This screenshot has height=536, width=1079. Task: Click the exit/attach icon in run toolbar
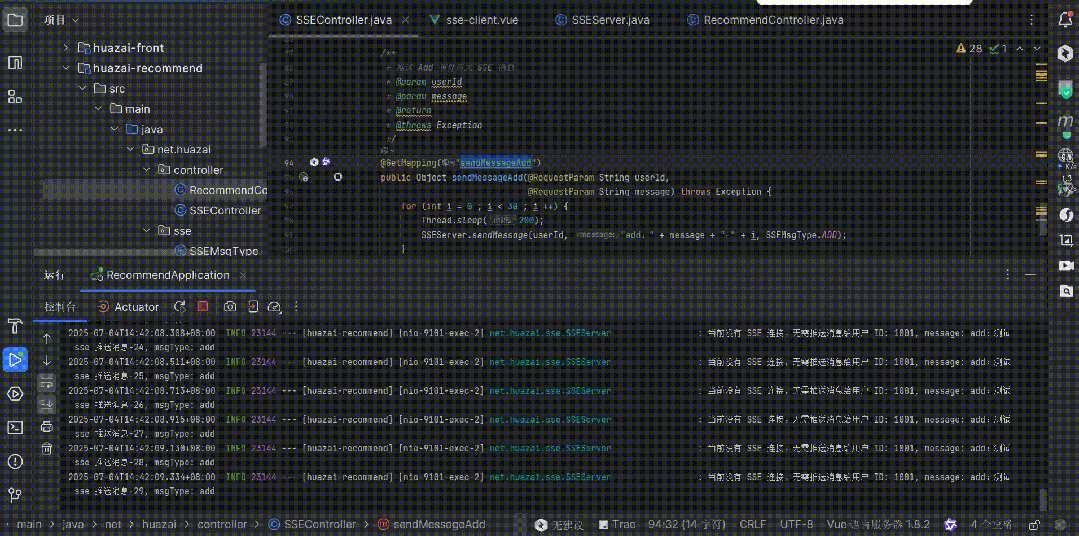coord(253,307)
